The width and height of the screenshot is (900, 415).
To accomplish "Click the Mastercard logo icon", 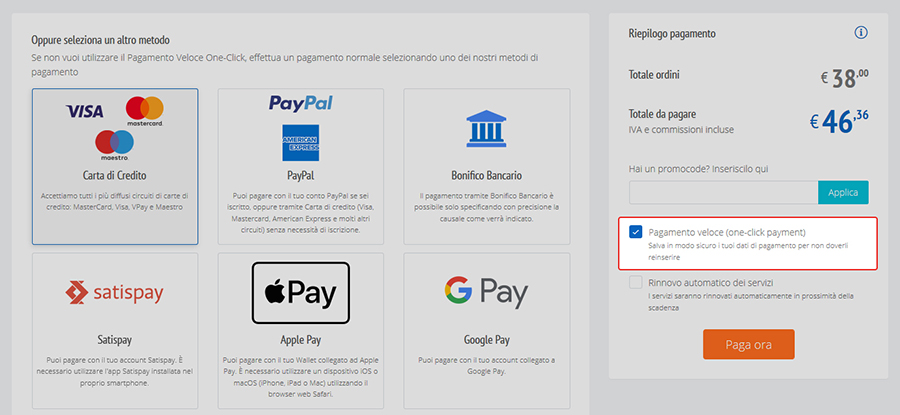I will click(145, 111).
